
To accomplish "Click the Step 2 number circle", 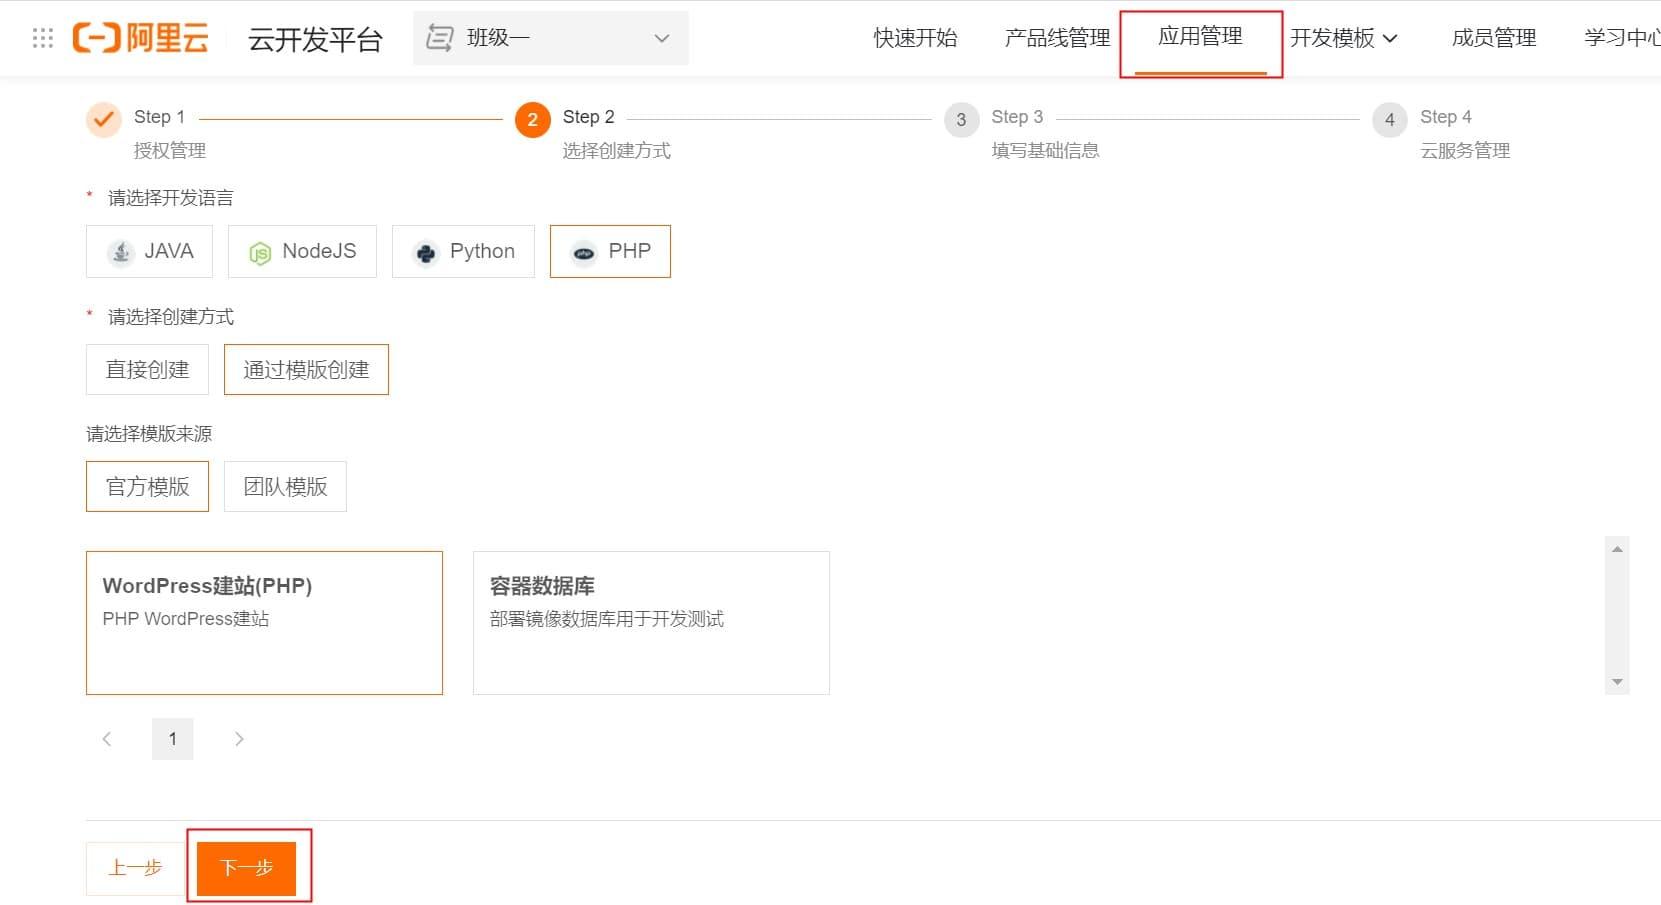I will coord(532,120).
